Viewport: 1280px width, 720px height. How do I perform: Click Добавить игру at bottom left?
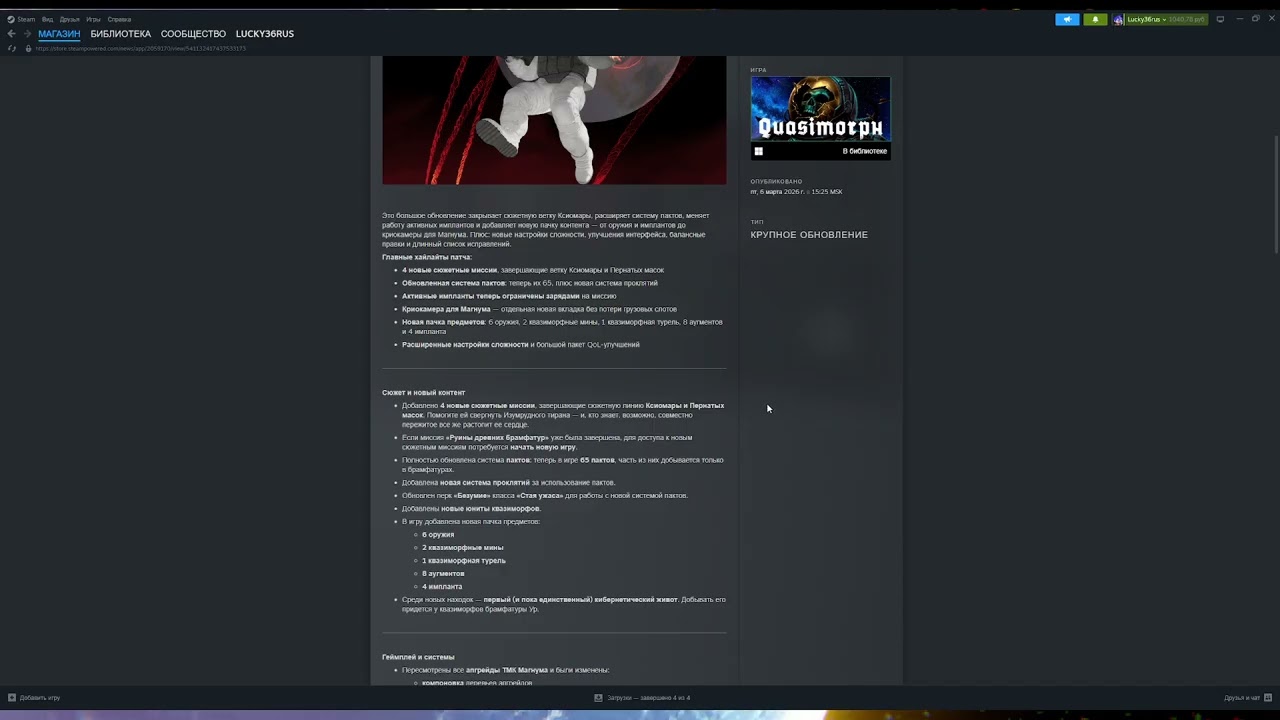(40, 698)
